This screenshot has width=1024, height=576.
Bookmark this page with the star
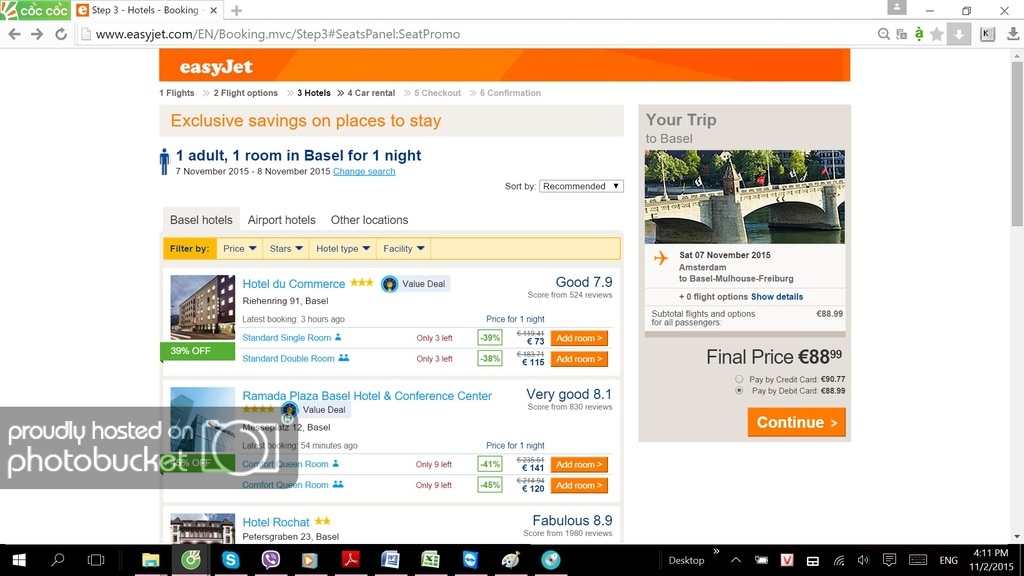[x=936, y=34]
